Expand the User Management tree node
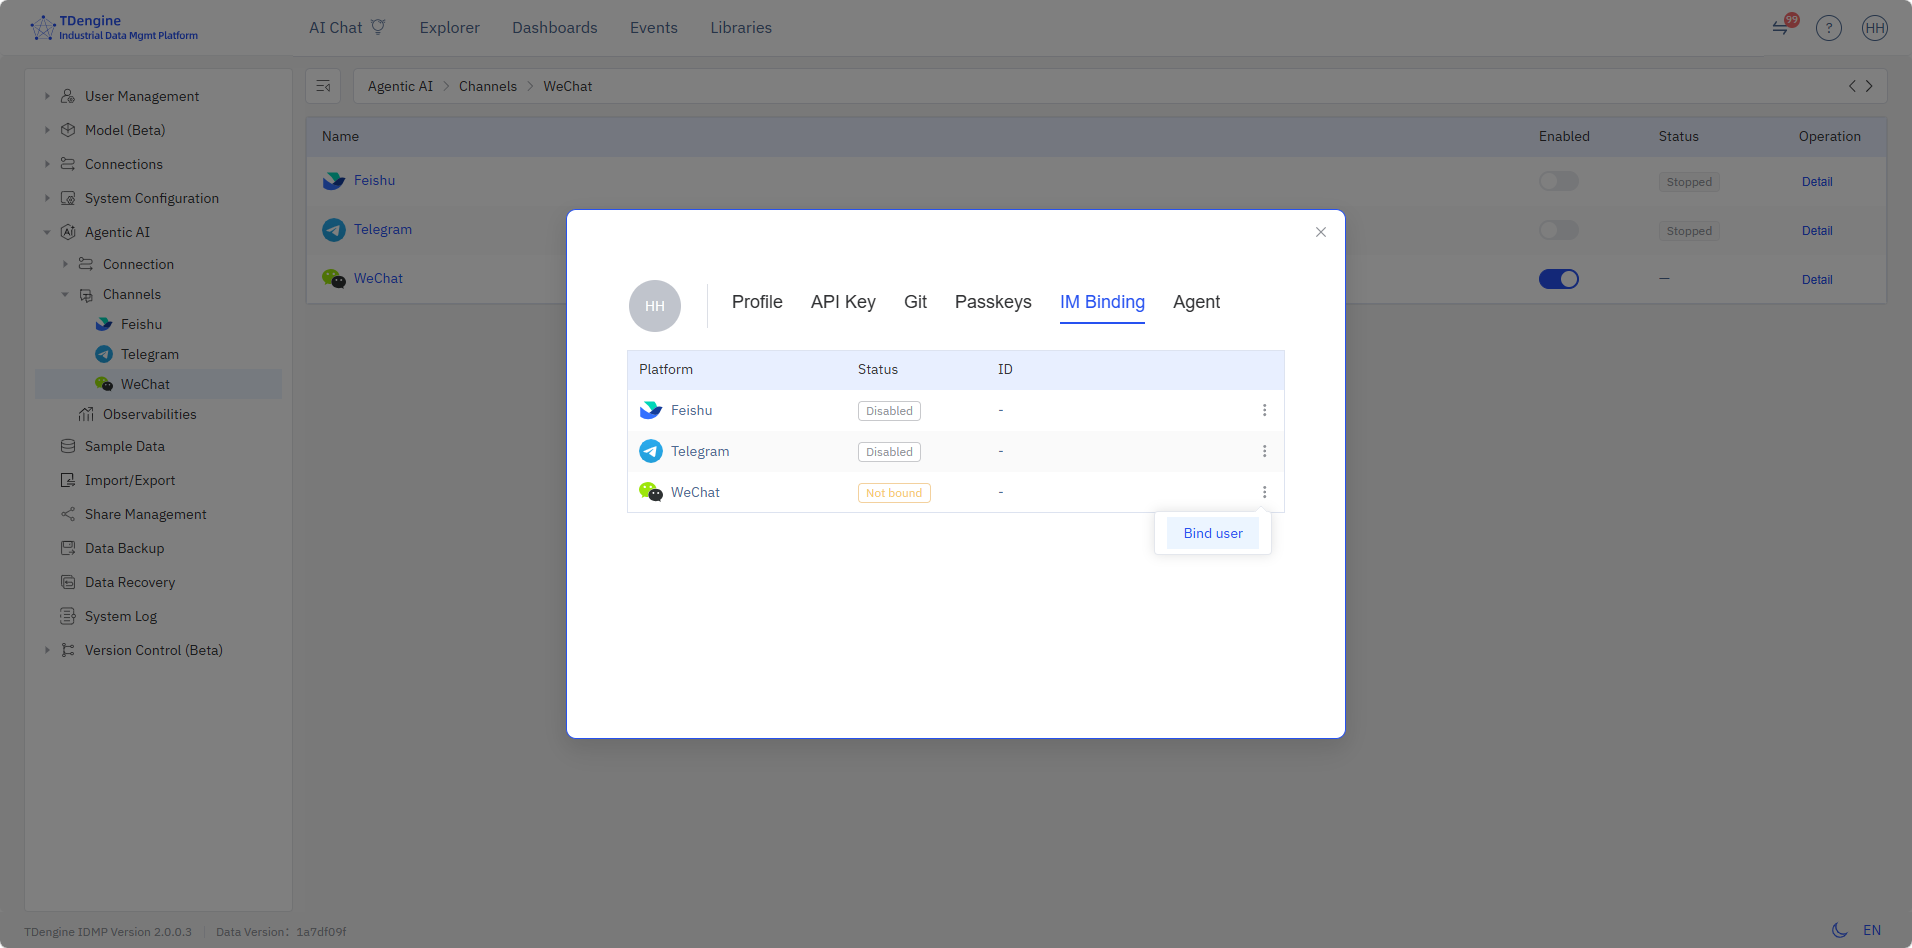Viewport: 1912px width, 948px height. [47, 96]
